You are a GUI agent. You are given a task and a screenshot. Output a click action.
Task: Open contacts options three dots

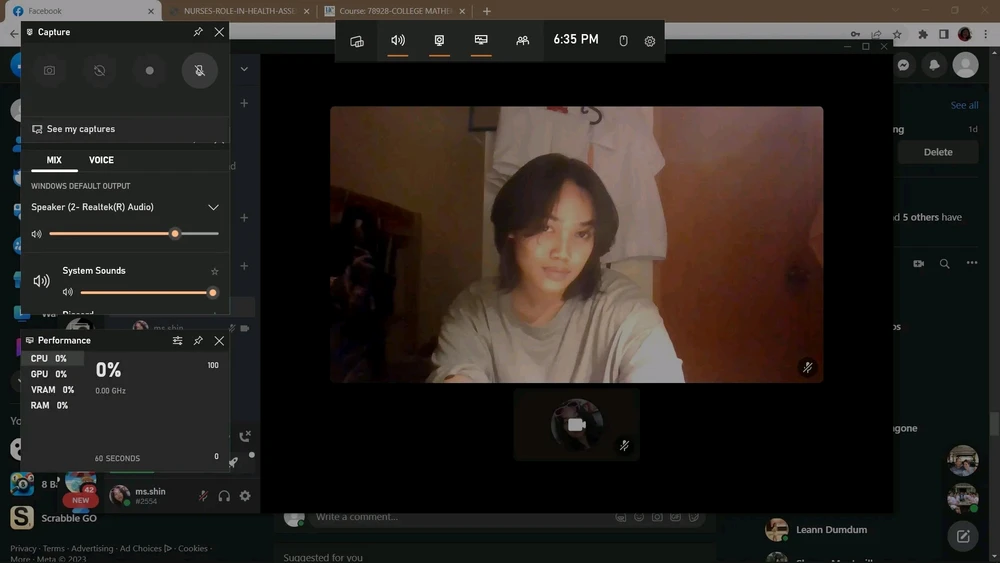pos(972,263)
